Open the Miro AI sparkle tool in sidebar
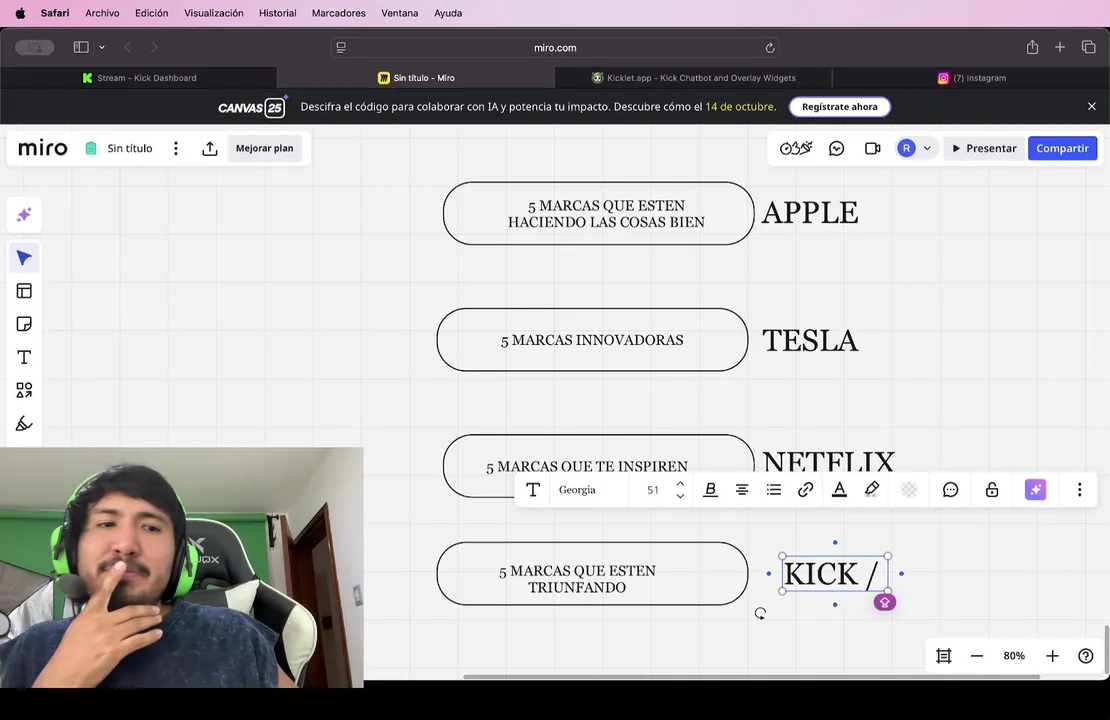 [24, 215]
